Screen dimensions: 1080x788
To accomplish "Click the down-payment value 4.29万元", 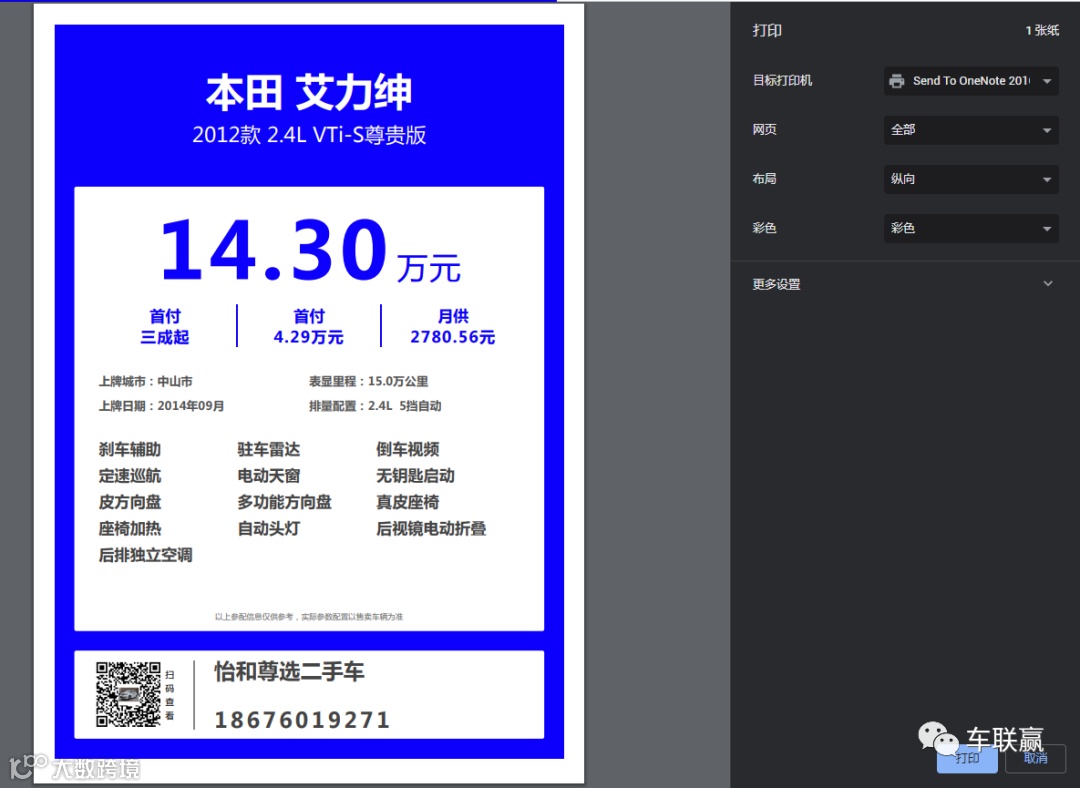I will (x=308, y=337).
